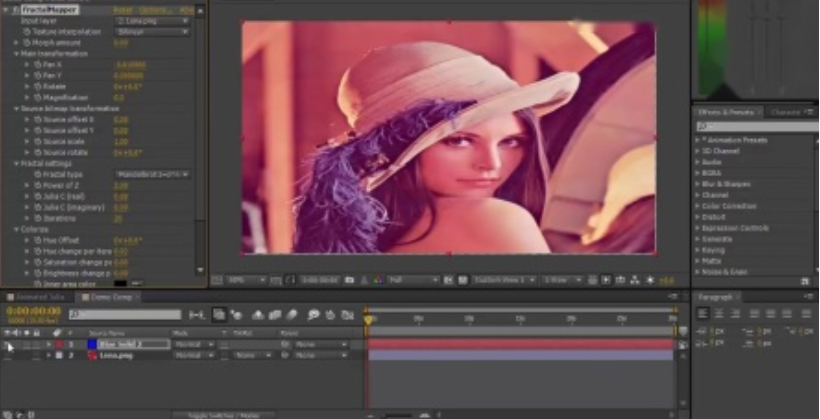Open the Texture interpolation dropdown
Image resolution: width=820 pixels, height=419 pixels.
(x=152, y=31)
